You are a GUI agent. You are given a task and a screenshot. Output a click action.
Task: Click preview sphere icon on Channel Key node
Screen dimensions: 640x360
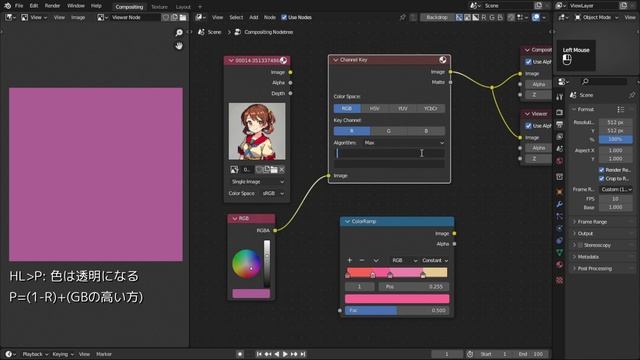442,60
